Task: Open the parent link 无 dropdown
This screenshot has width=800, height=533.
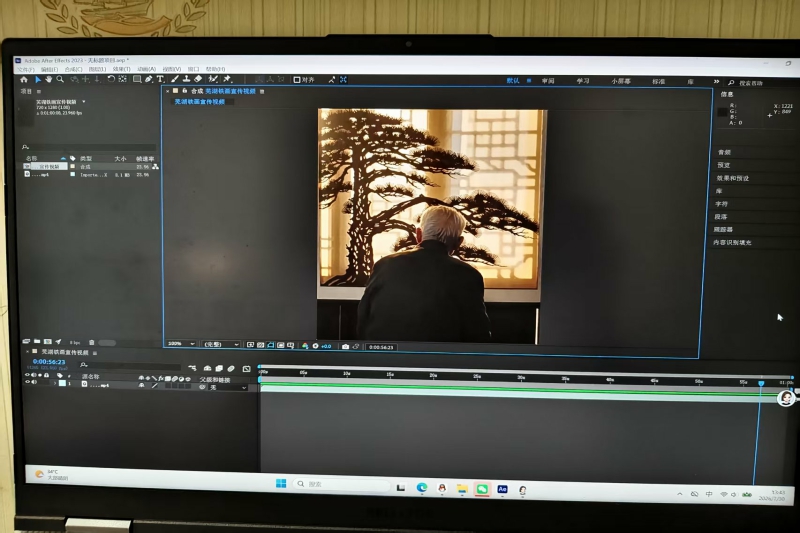Action: pos(228,388)
